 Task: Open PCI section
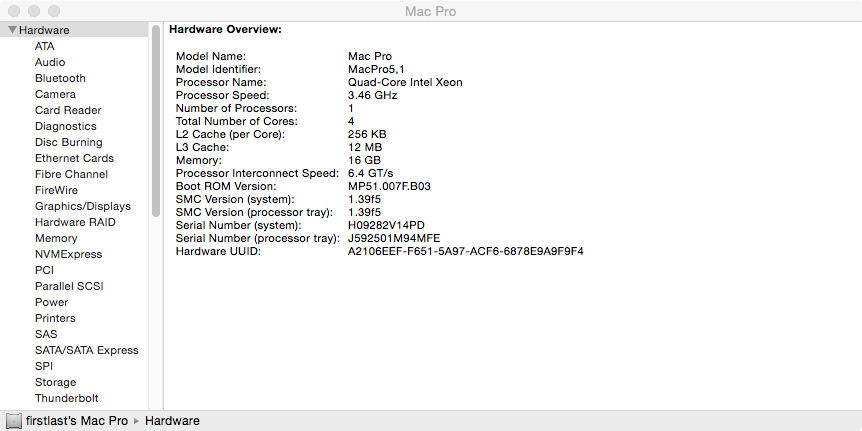45,270
